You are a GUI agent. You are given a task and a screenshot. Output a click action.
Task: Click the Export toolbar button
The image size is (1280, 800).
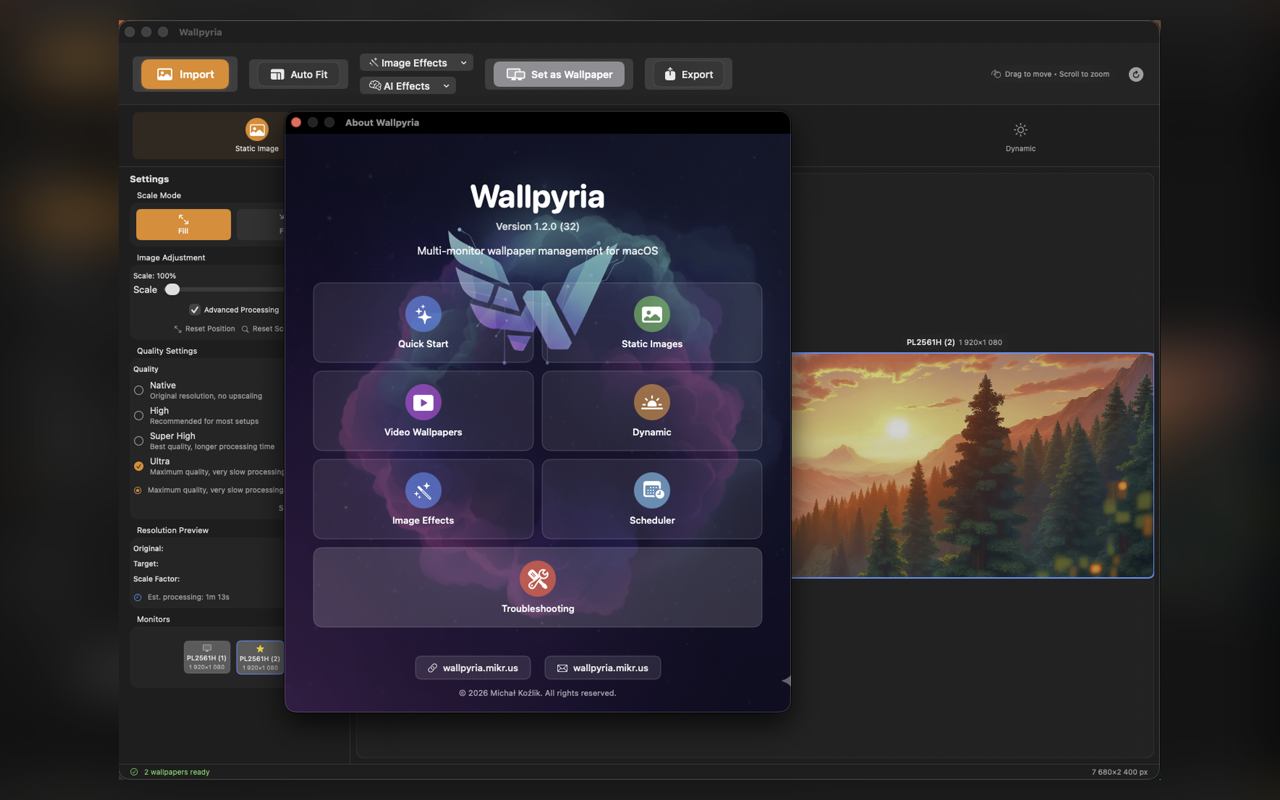(688, 74)
